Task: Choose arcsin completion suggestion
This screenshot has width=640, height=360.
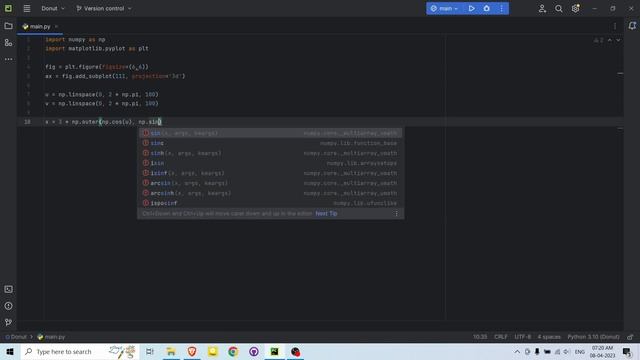Action: (270, 183)
